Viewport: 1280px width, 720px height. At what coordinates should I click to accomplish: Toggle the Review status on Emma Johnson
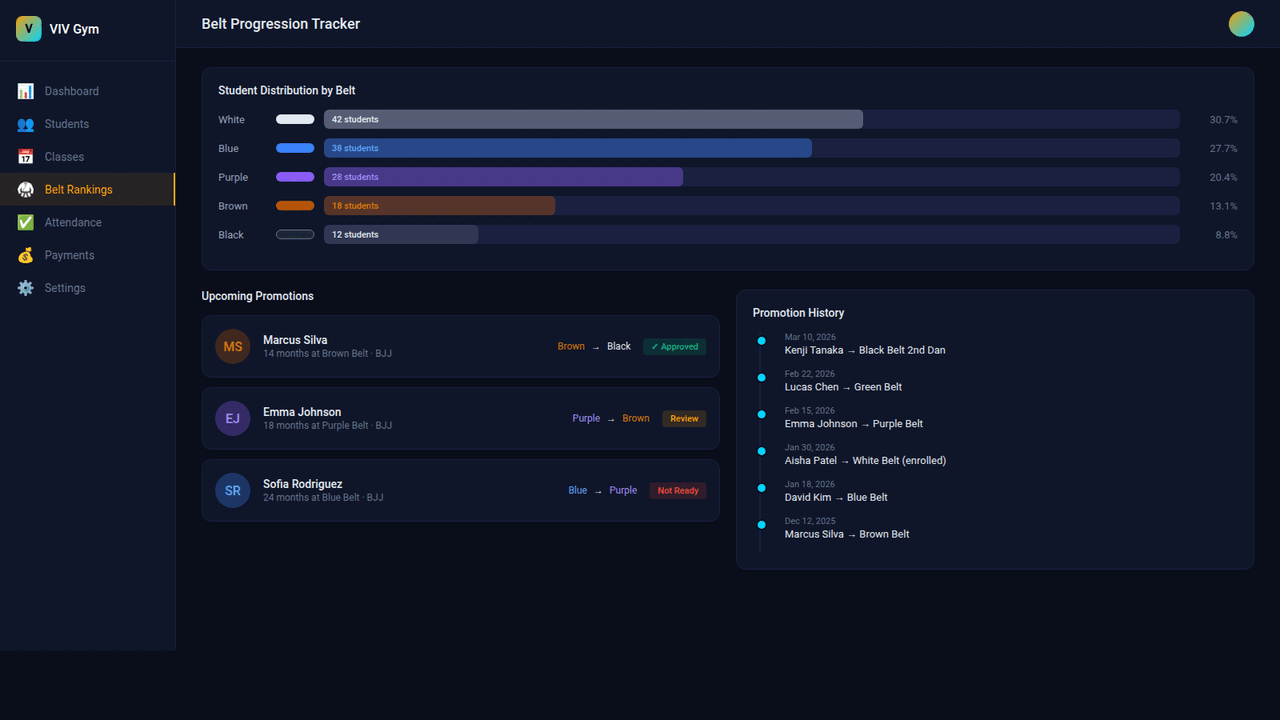684,418
